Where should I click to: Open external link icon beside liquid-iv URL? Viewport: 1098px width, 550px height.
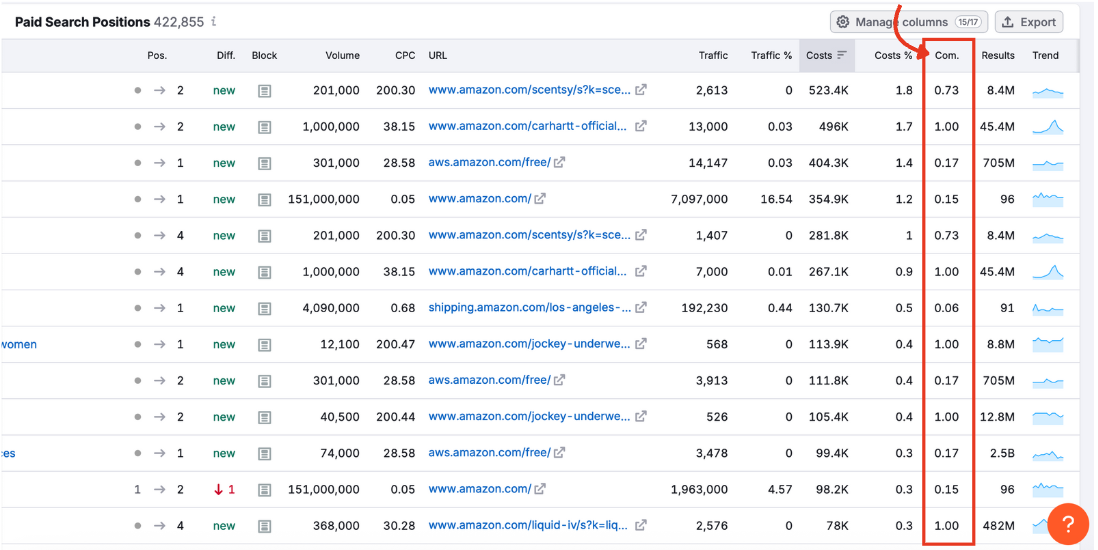pyautogui.click(x=641, y=525)
